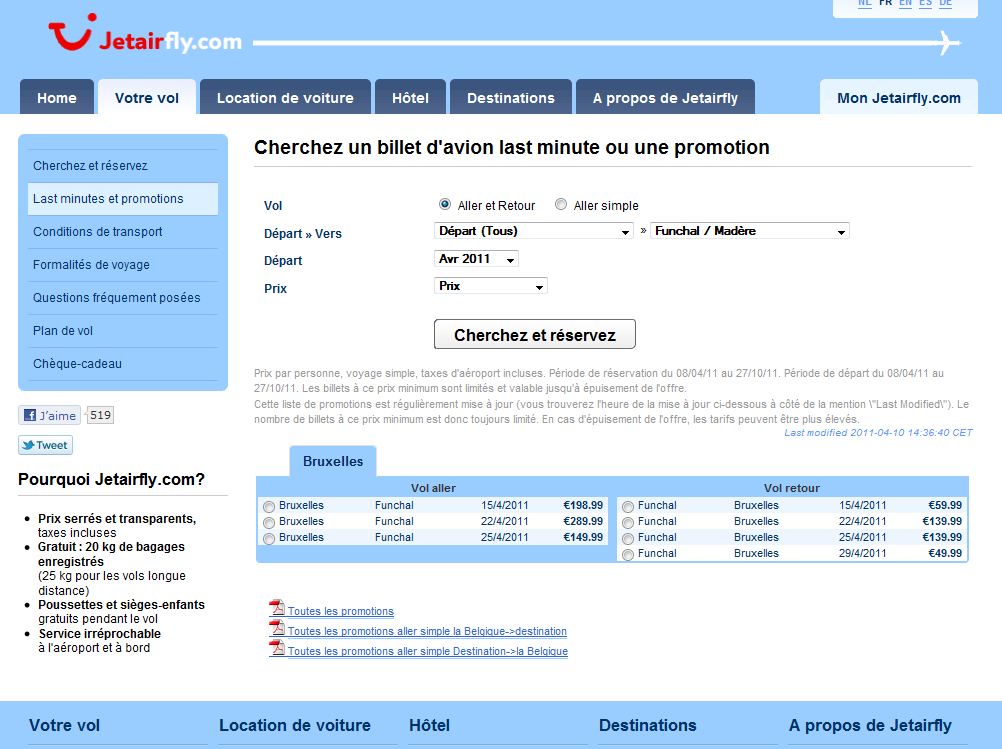Open promotions aller simple la Belgique->destination link
The height and width of the screenshot is (749, 1002).
(x=427, y=631)
